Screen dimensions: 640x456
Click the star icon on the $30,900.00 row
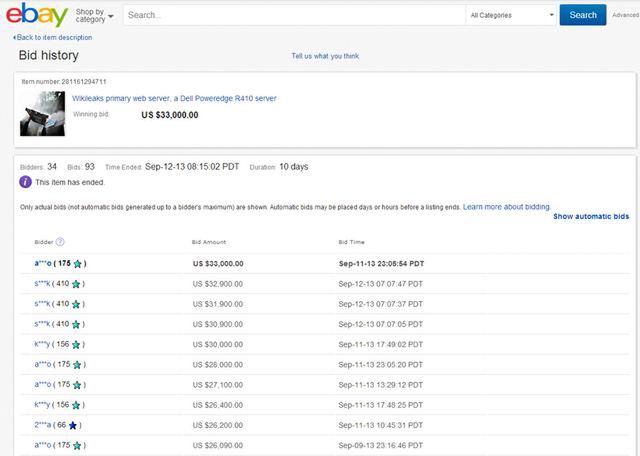[76, 325]
